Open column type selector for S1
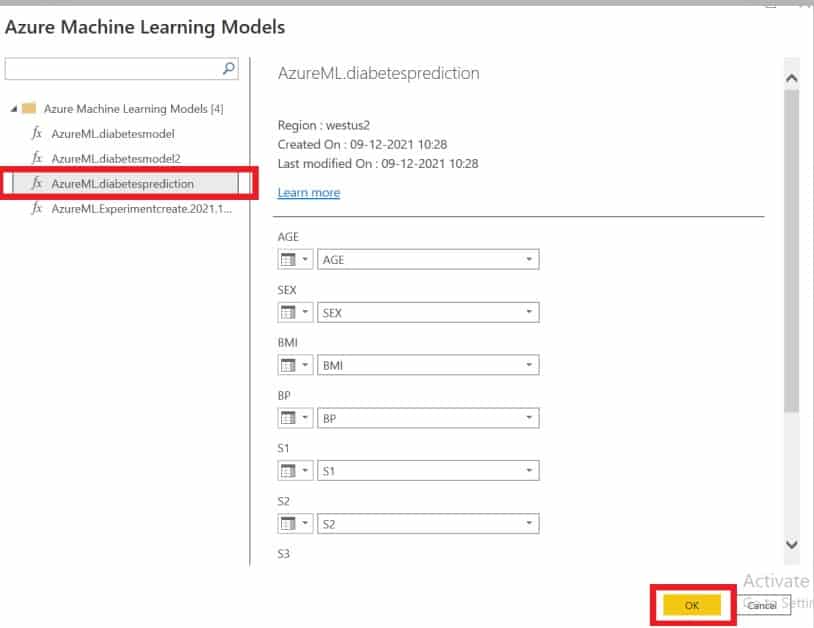Screen dimensions: 814x628 (295, 471)
